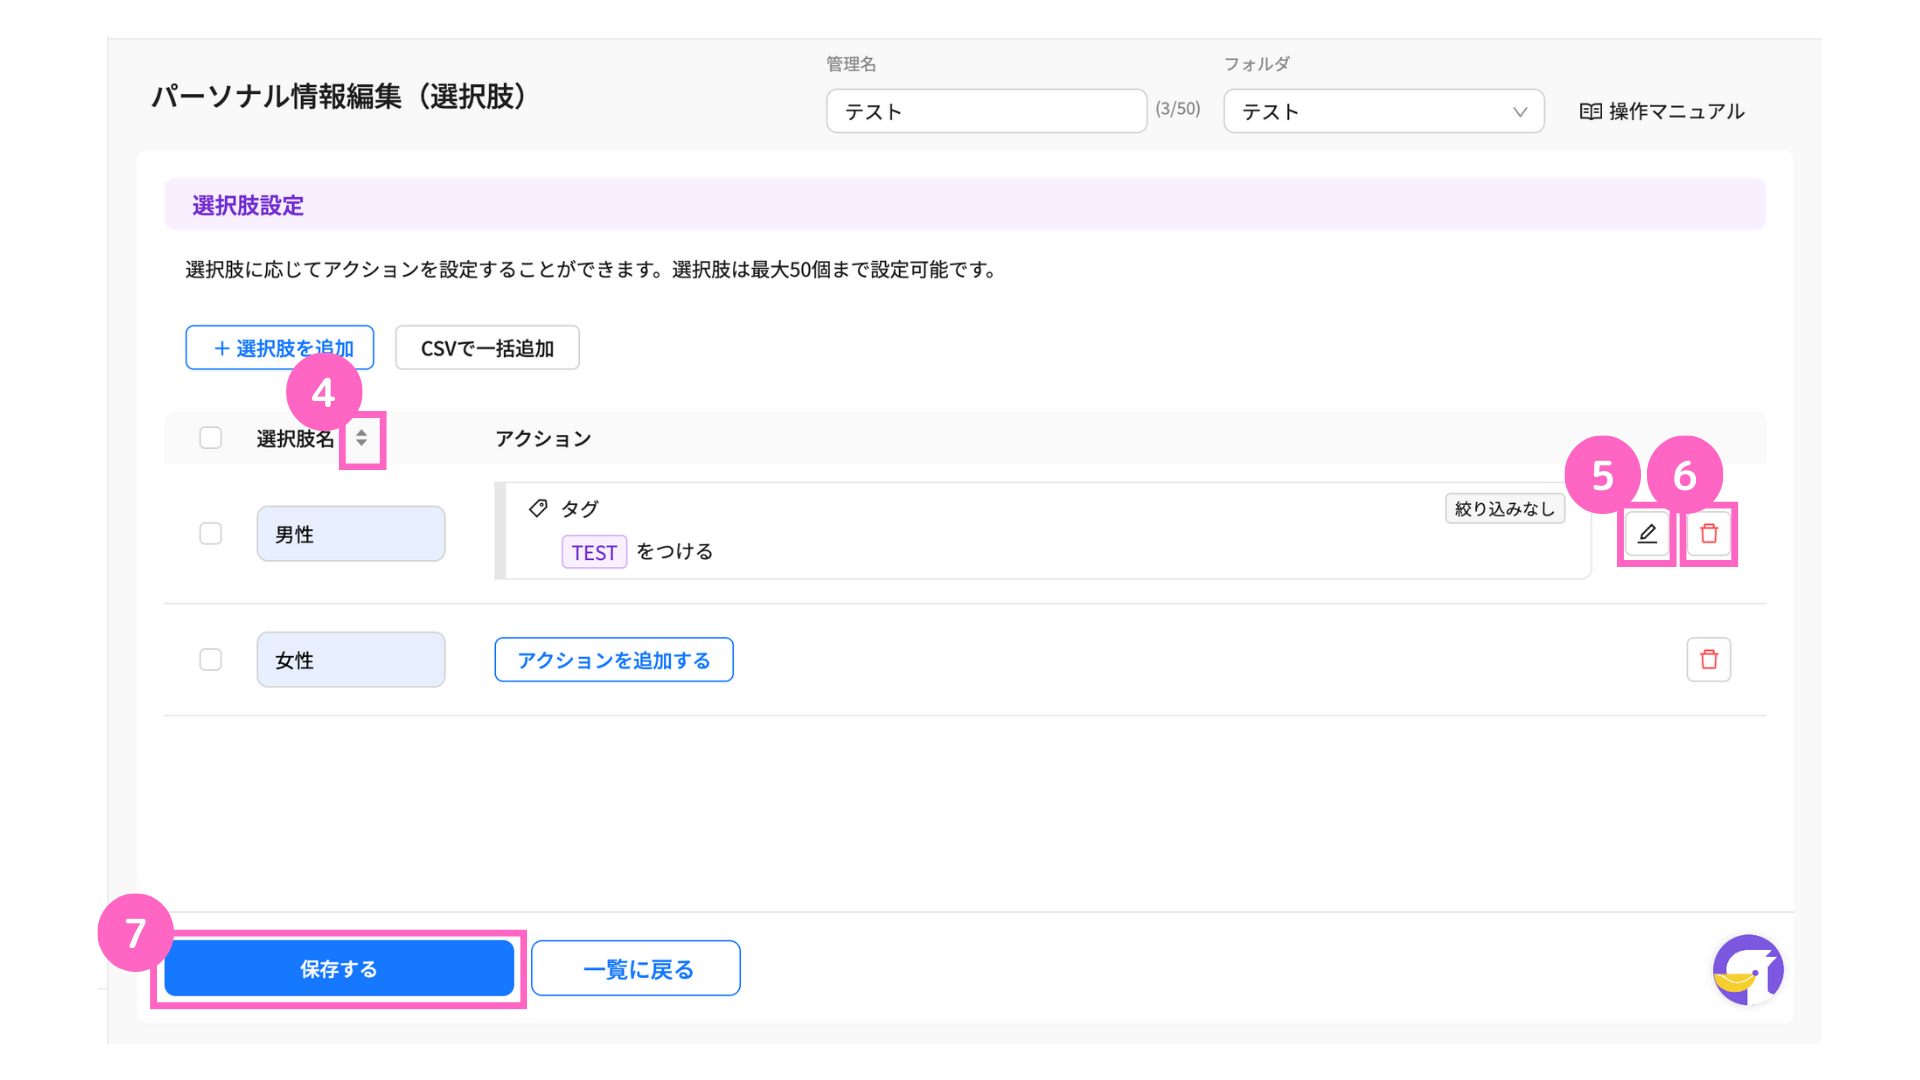Expand folder list via chevron arrow
The height and width of the screenshot is (1080, 1920).
pos(1519,112)
